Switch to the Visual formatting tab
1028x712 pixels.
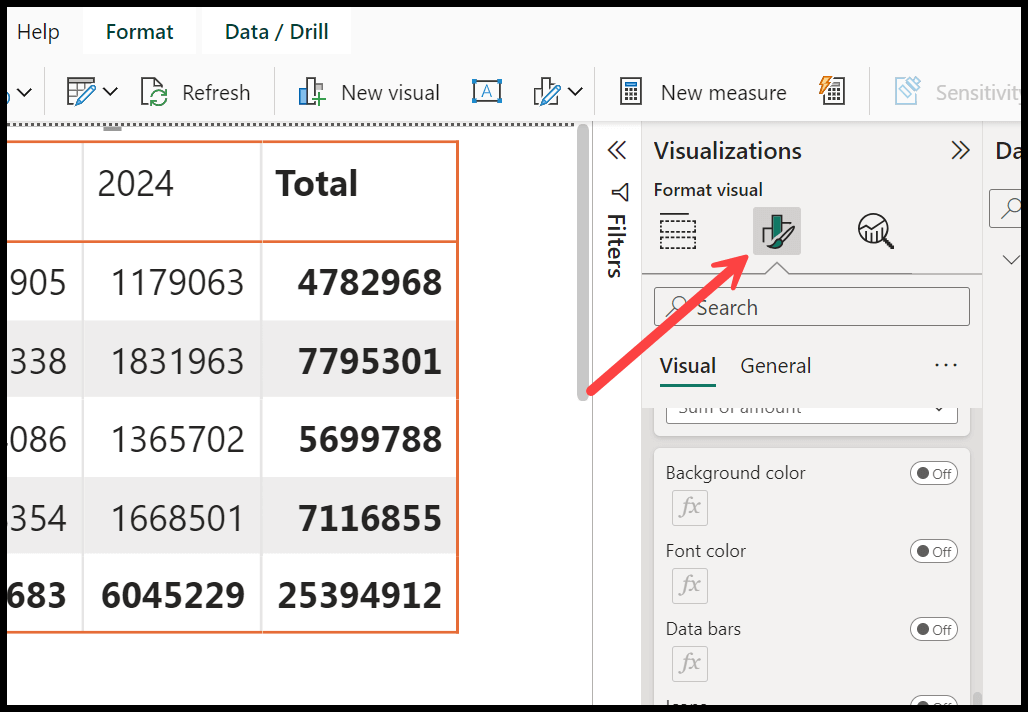(x=687, y=365)
